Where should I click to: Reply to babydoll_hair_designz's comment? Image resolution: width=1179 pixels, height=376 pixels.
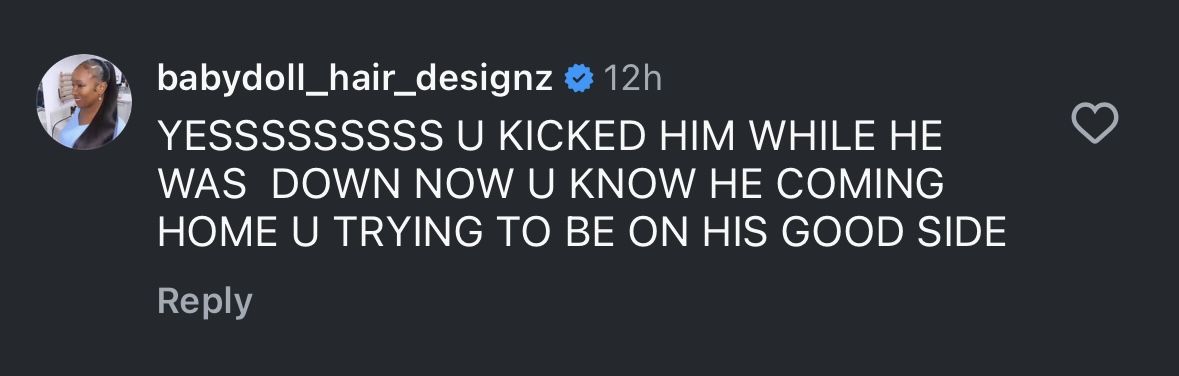coord(205,302)
